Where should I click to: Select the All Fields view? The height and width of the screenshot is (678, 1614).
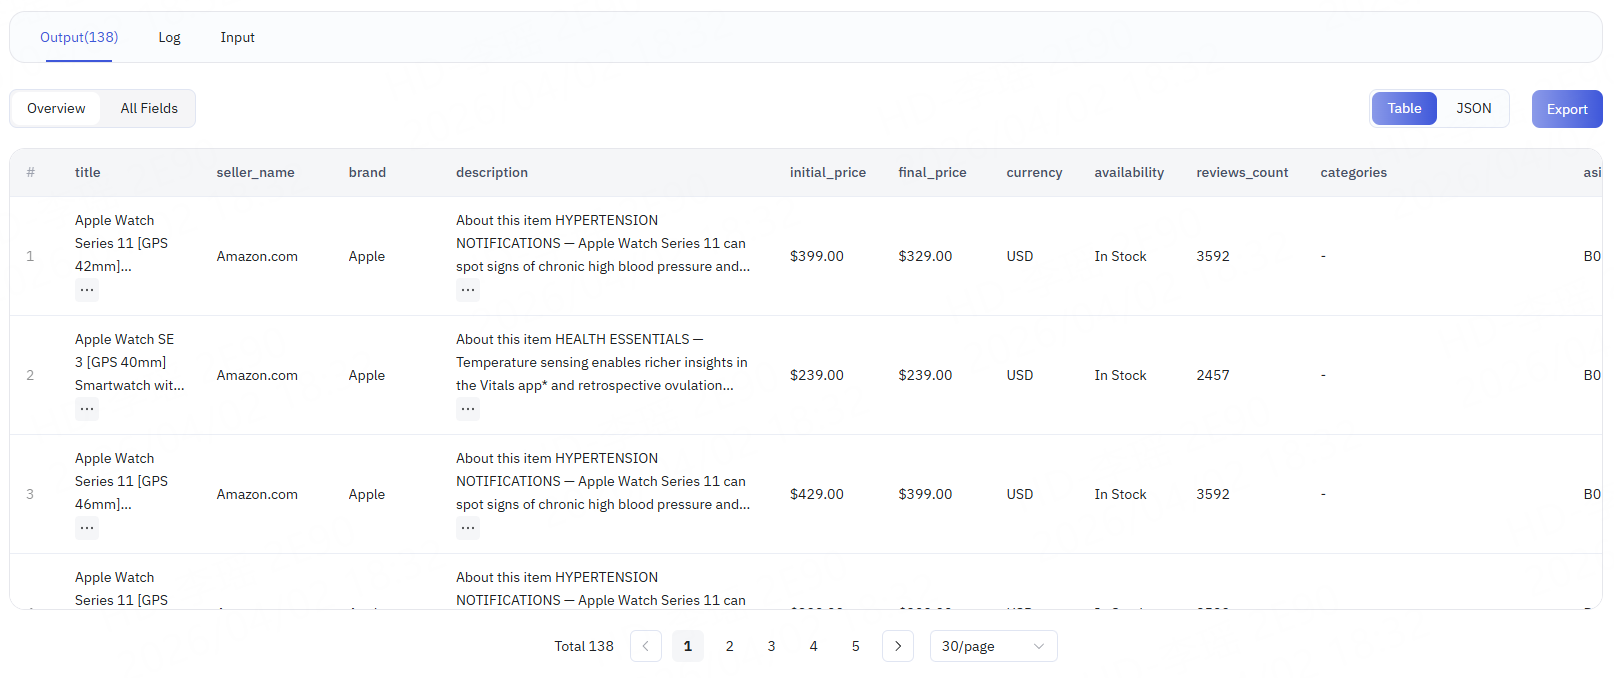point(149,108)
